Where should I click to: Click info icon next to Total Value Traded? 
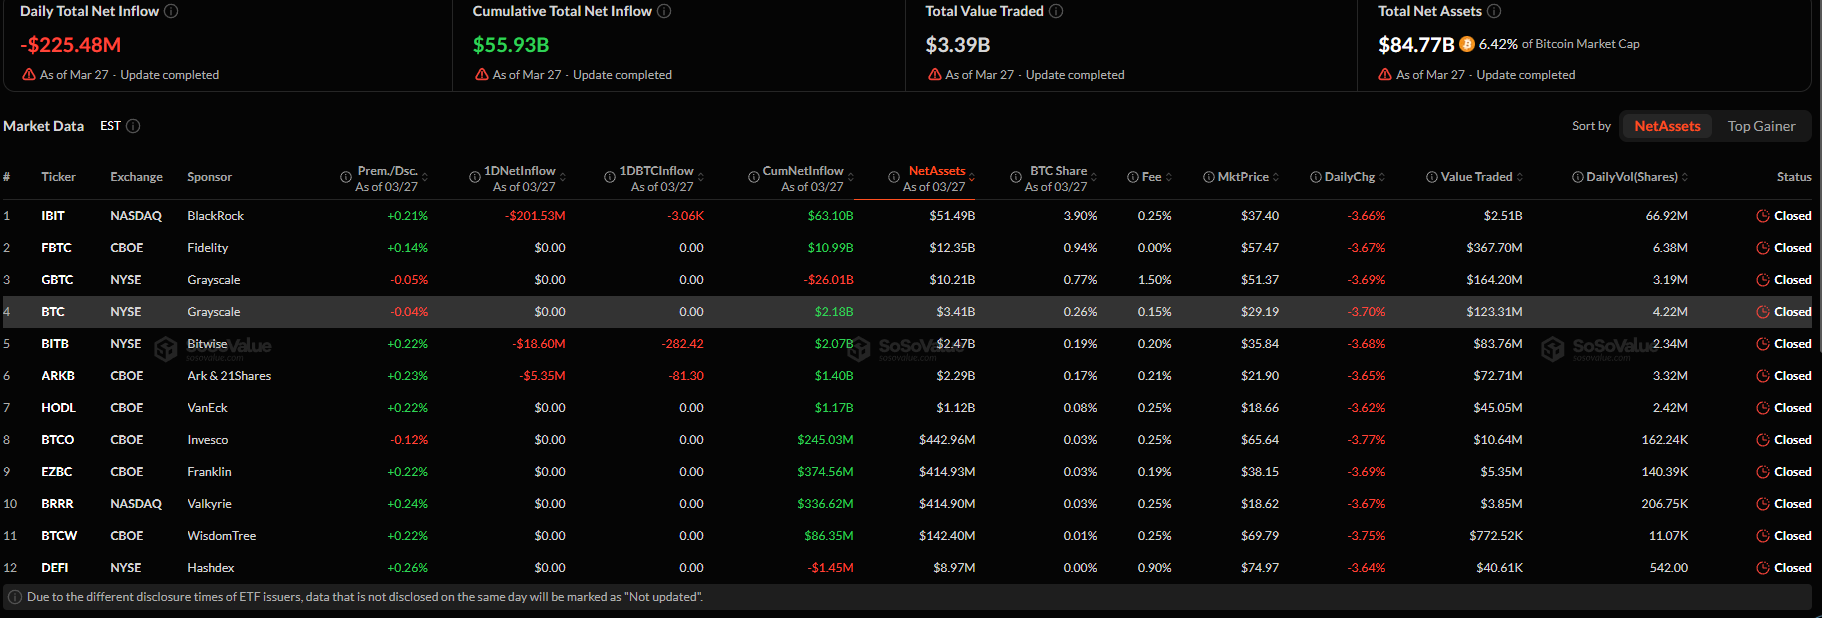pos(1056,11)
